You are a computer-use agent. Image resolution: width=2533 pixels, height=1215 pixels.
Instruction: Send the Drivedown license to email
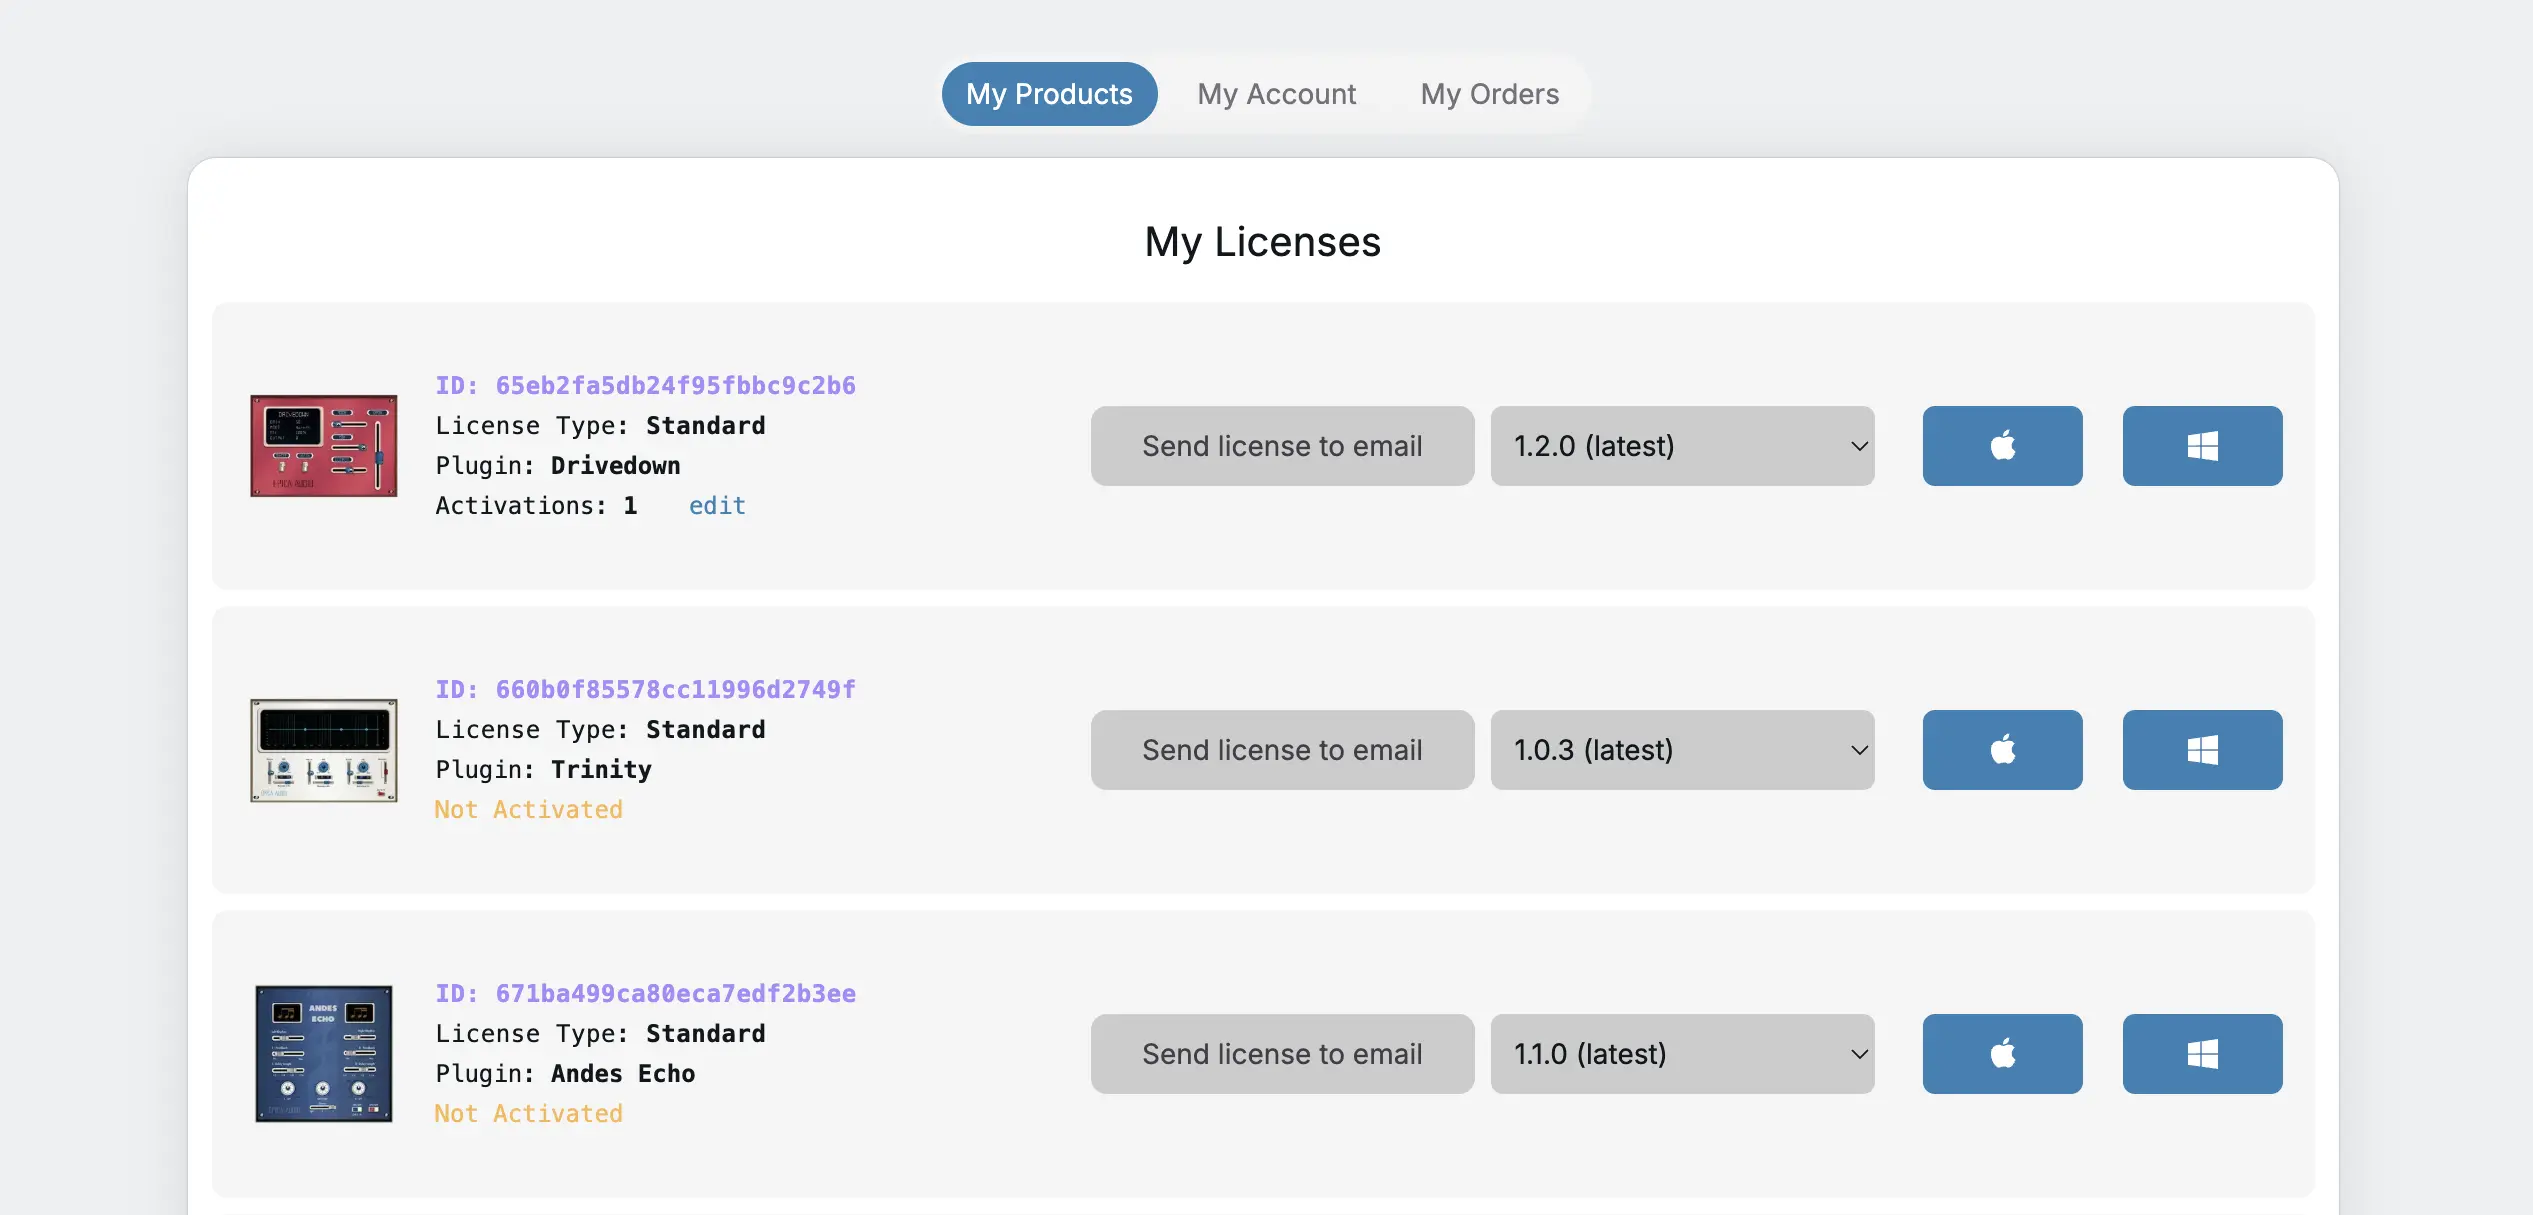point(1282,446)
